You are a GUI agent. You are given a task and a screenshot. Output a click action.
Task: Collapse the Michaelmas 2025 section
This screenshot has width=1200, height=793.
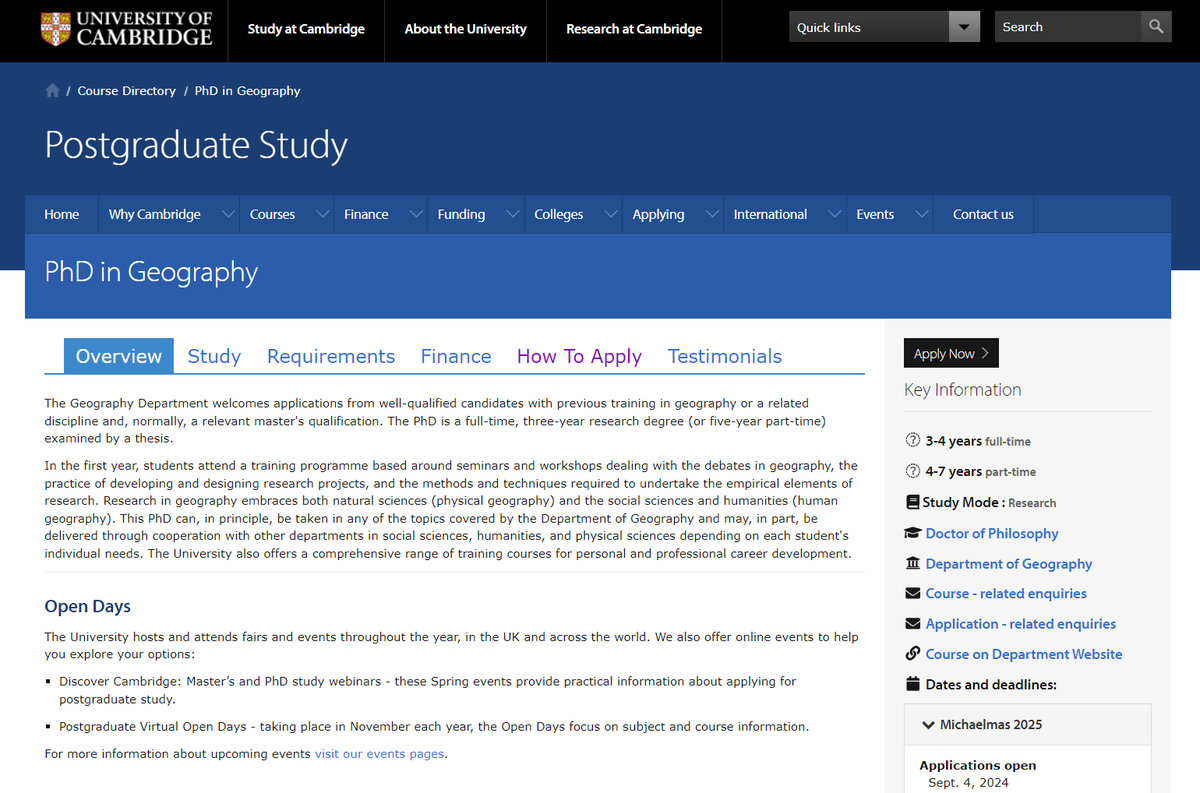(x=1027, y=724)
